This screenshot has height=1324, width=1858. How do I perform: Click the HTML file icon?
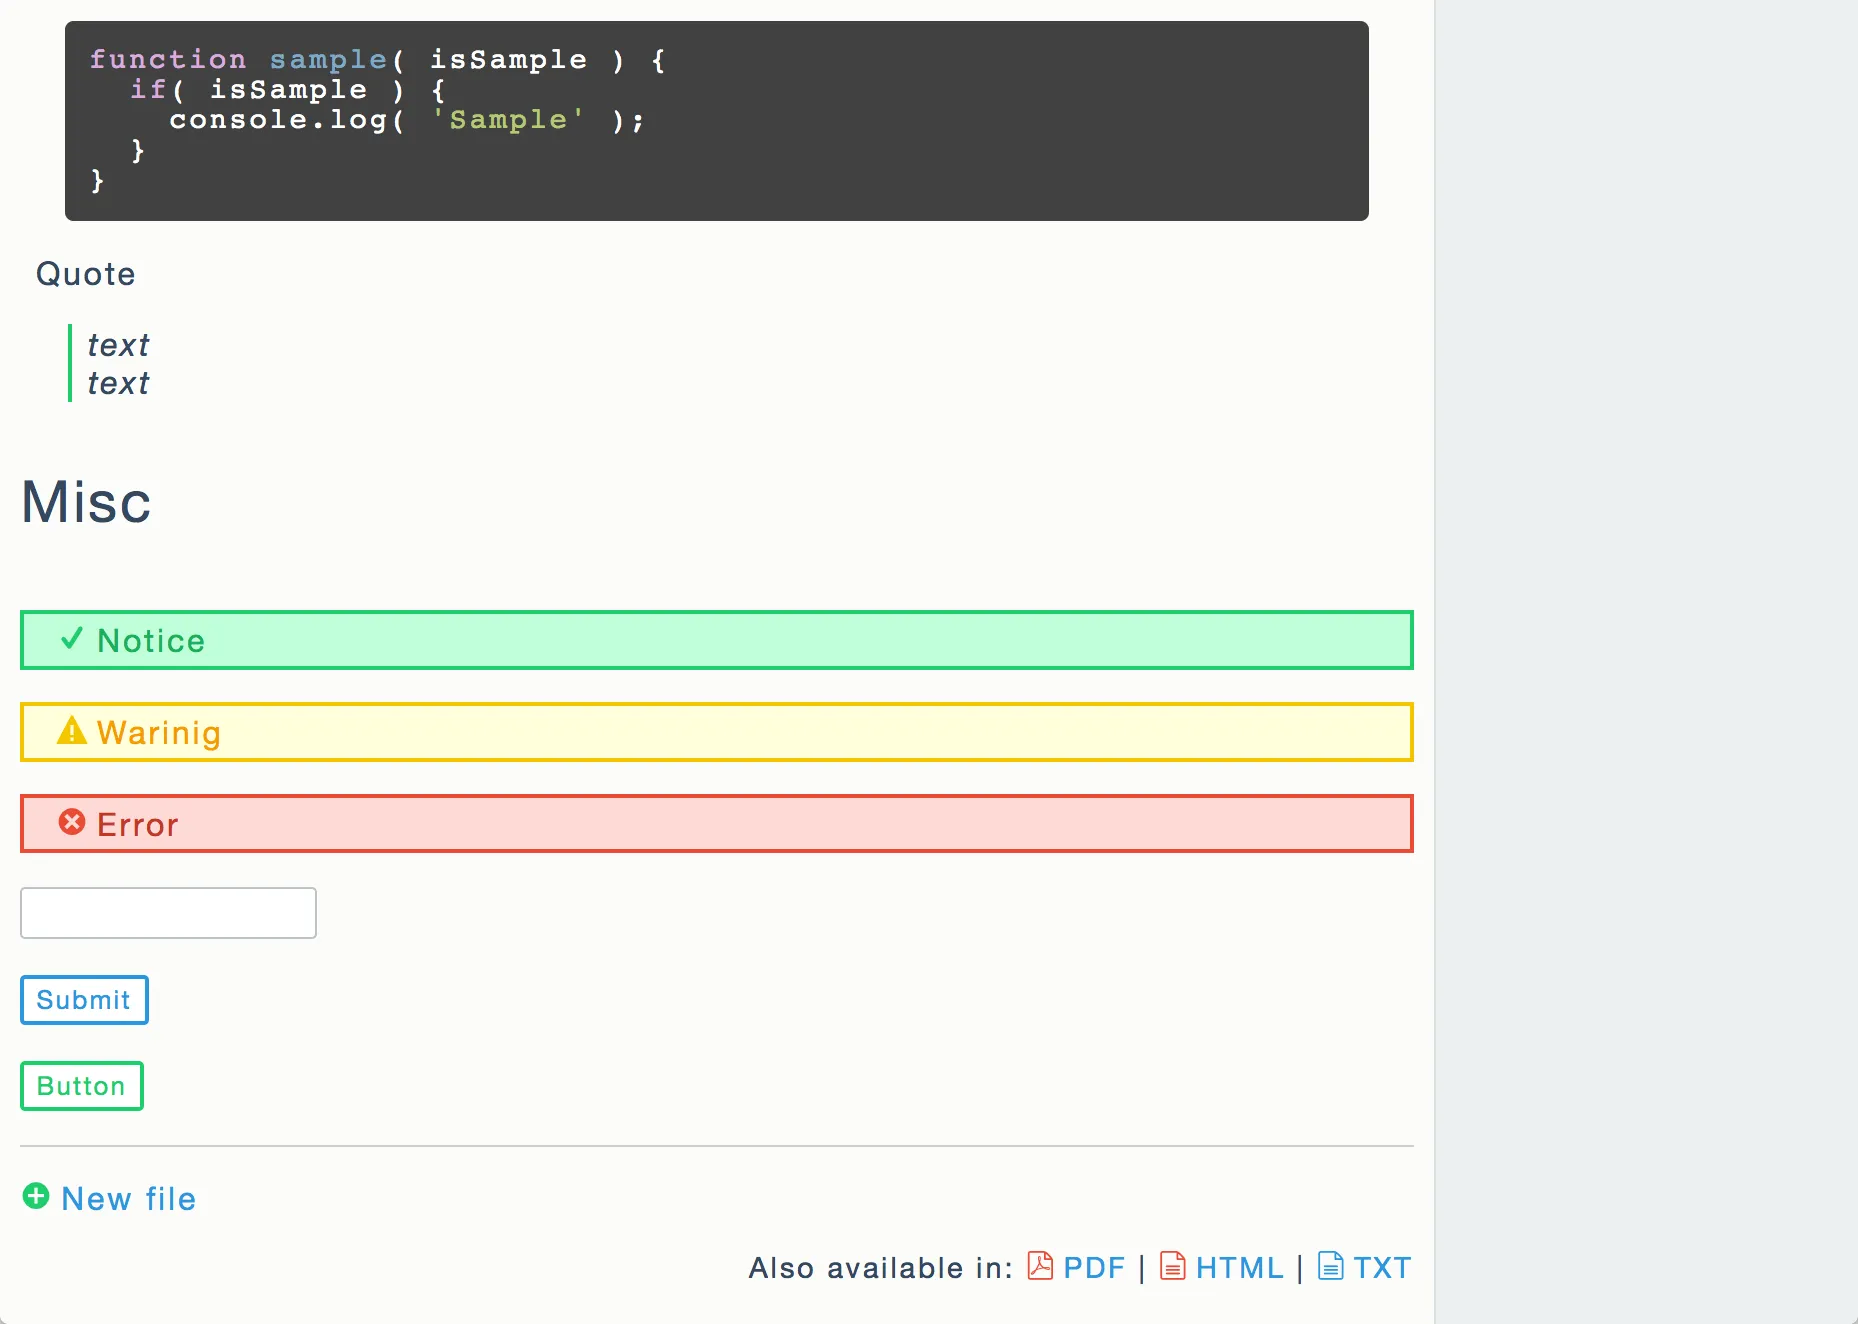pos(1172,1266)
